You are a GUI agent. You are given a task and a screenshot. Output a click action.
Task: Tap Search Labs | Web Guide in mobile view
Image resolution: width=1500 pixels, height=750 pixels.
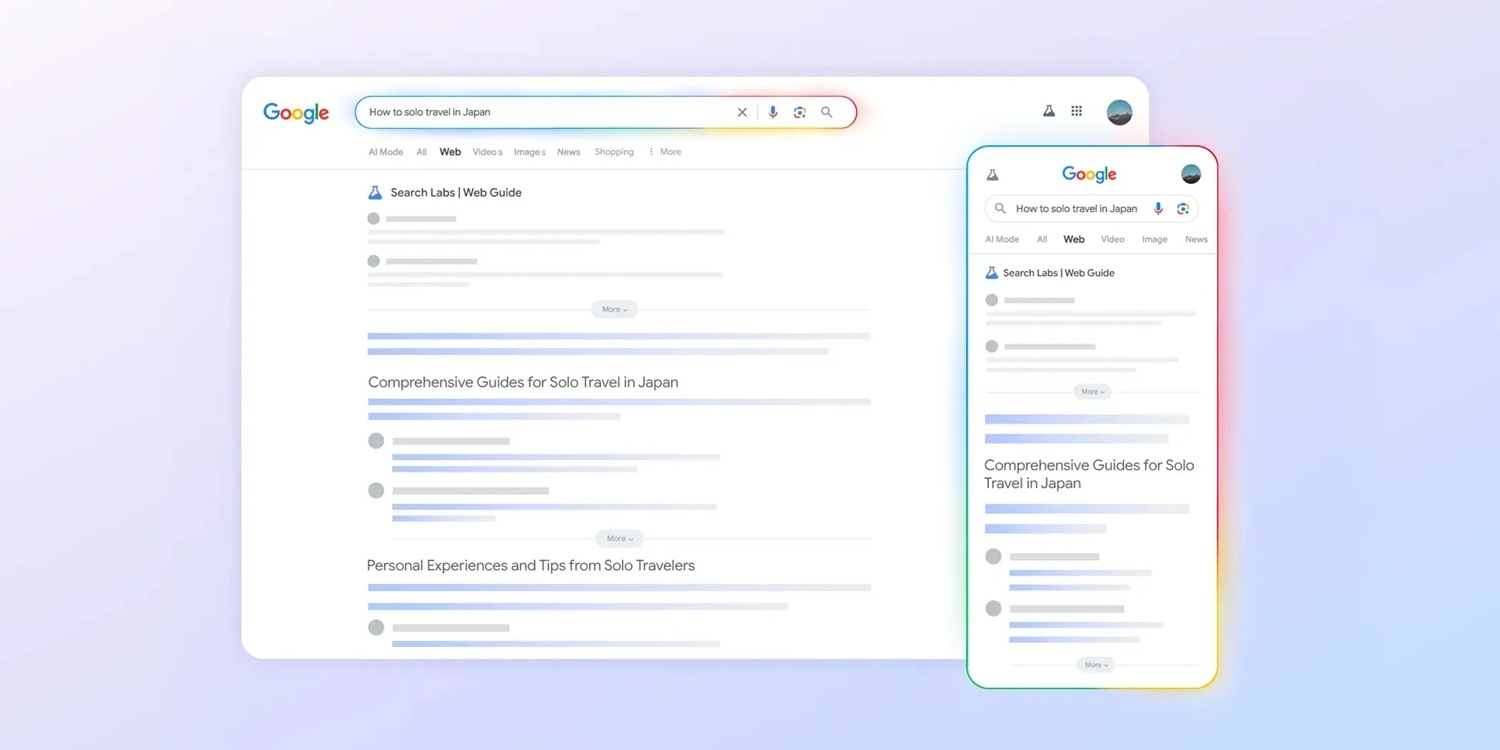click(x=1059, y=272)
